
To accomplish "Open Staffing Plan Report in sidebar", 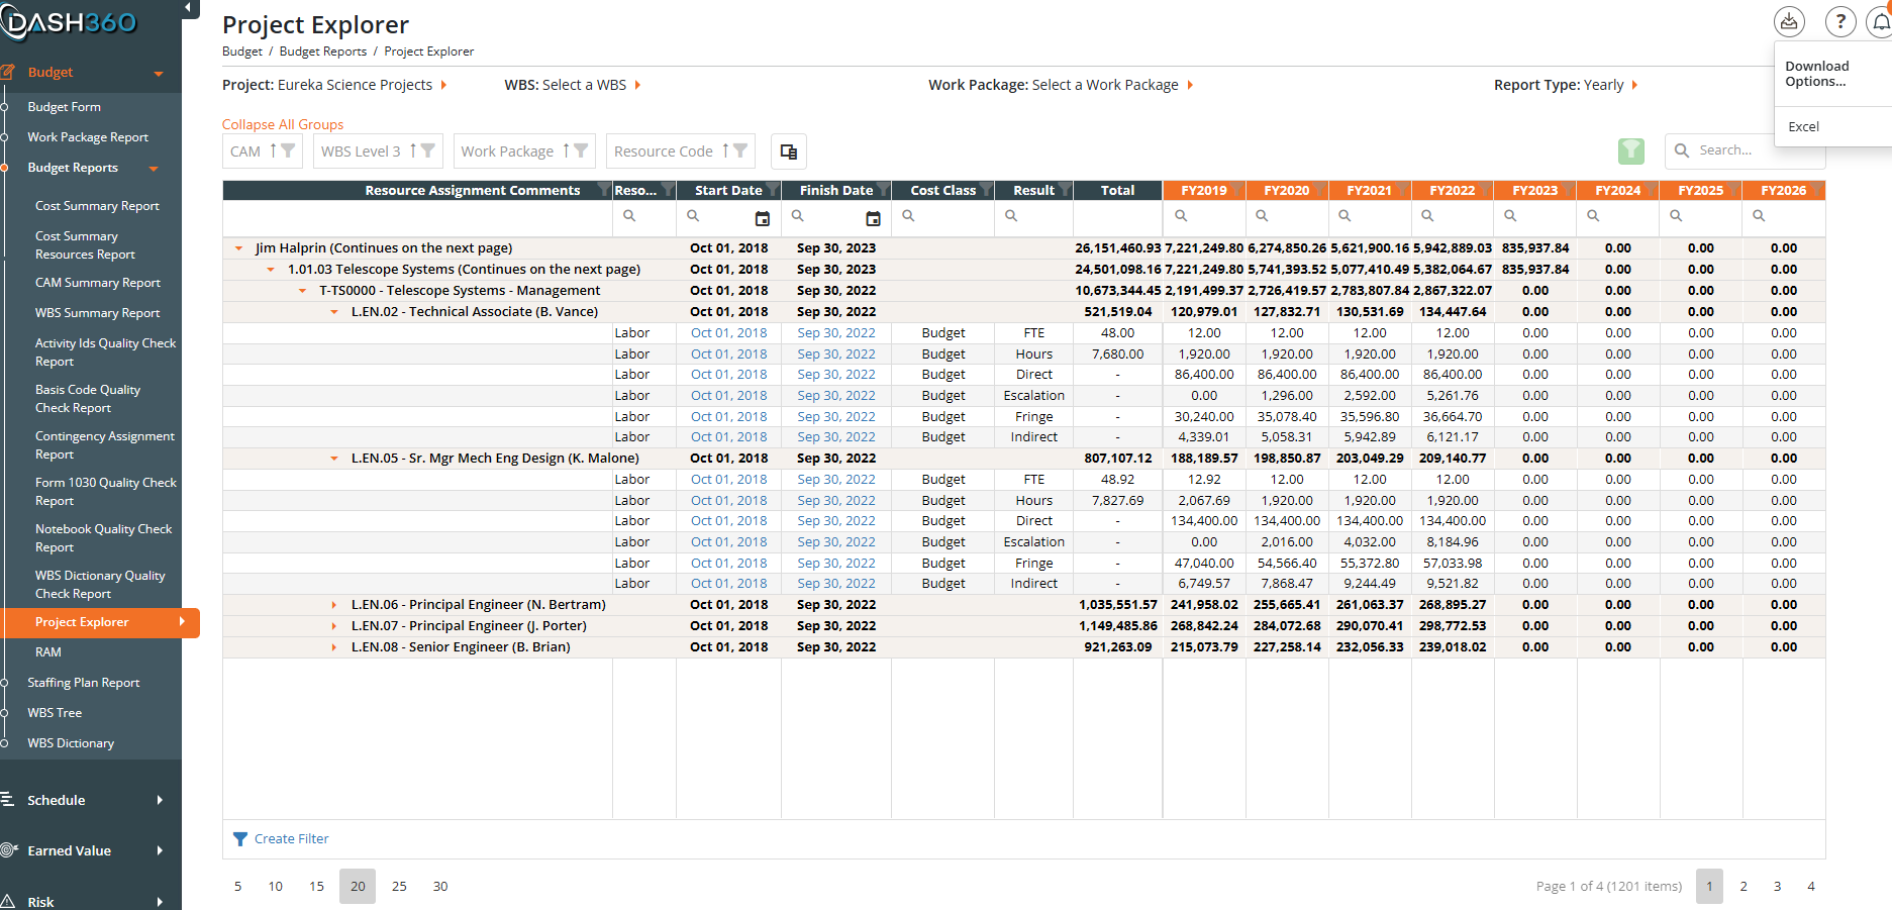I will (84, 683).
